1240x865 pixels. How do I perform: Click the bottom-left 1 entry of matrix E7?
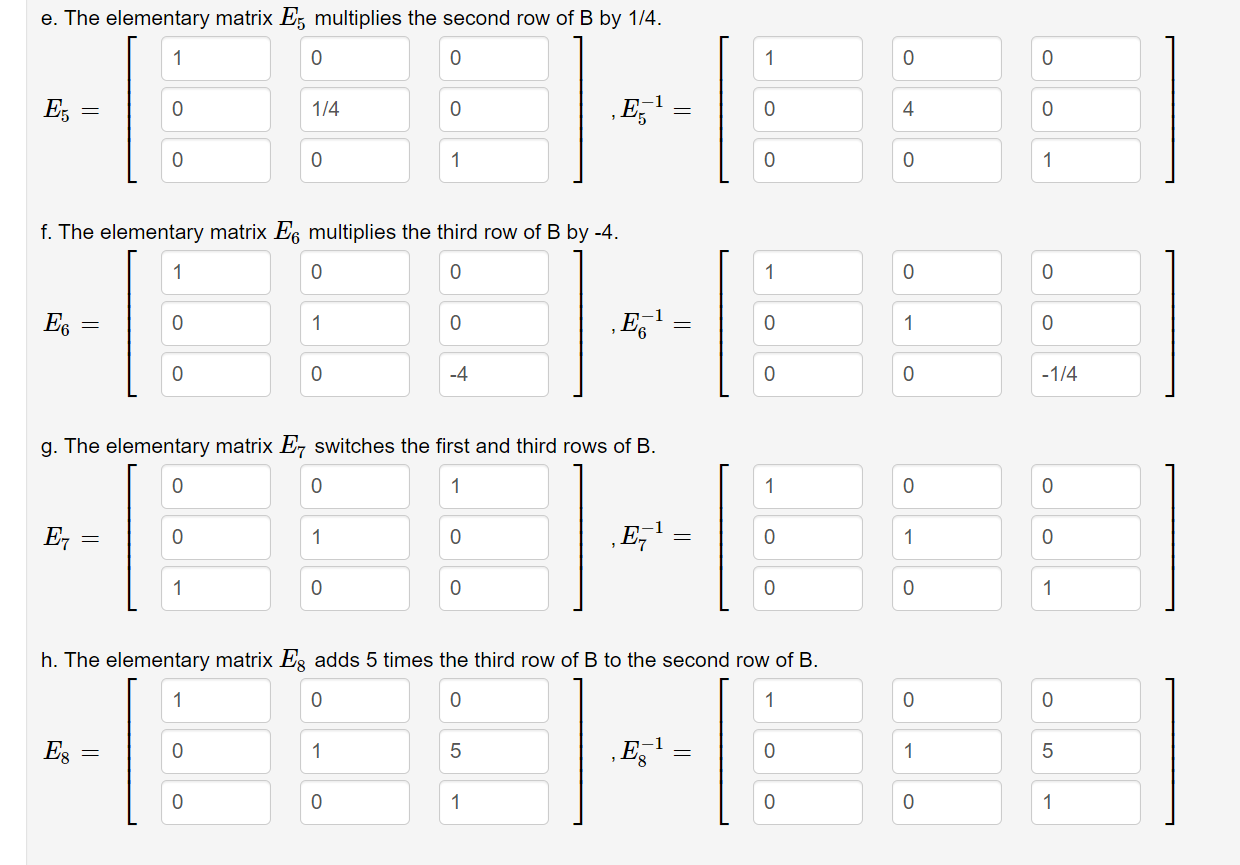pos(215,588)
